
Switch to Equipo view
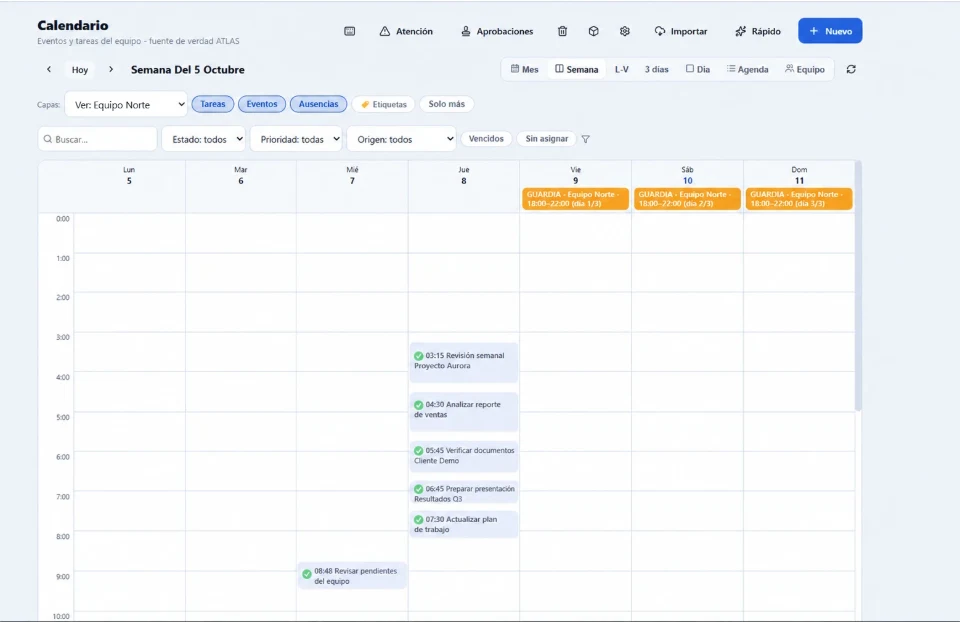pos(804,69)
